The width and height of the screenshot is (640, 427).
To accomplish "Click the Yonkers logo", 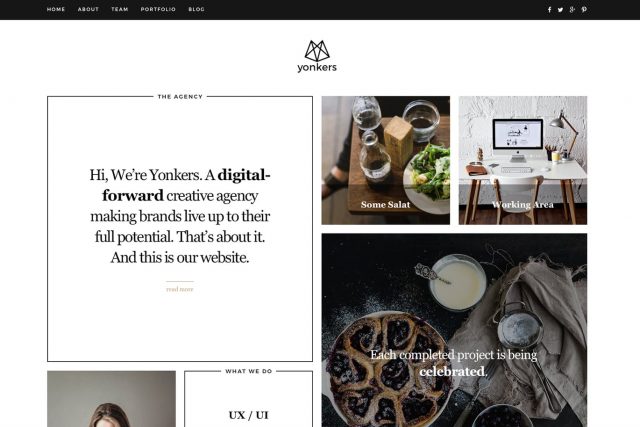I will (x=317, y=56).
